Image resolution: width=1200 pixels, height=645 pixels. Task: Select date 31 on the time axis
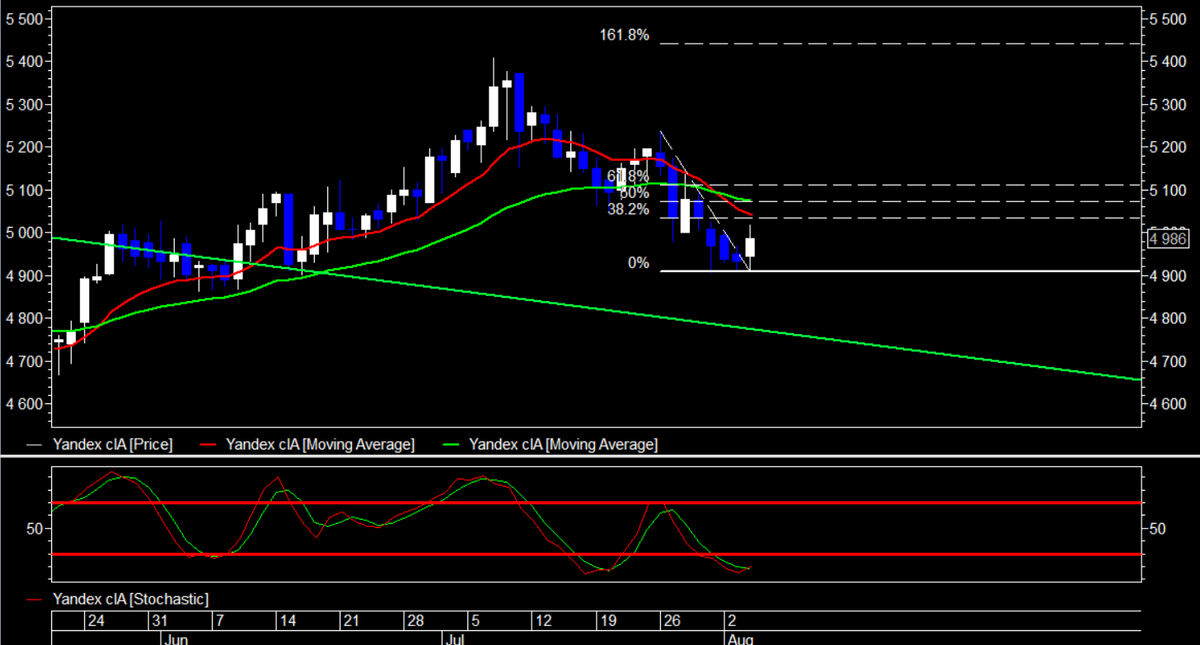(158, 621)
